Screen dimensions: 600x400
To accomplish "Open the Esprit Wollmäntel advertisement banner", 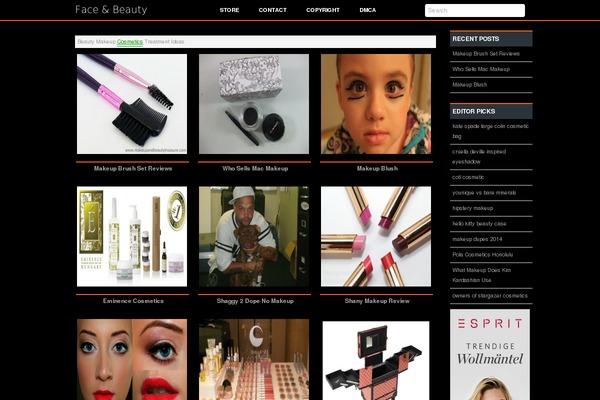I will coord(490,354).
